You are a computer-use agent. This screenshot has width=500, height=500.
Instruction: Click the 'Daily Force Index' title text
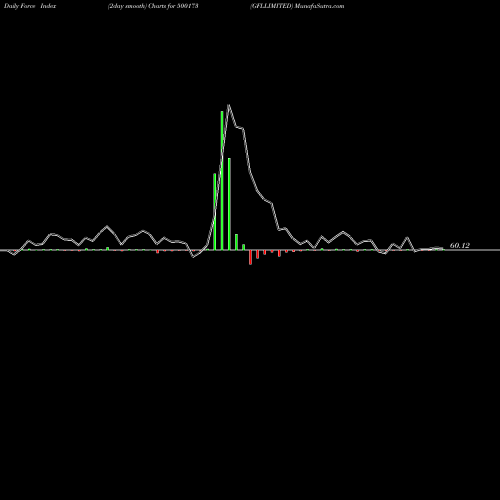point(30,6)
